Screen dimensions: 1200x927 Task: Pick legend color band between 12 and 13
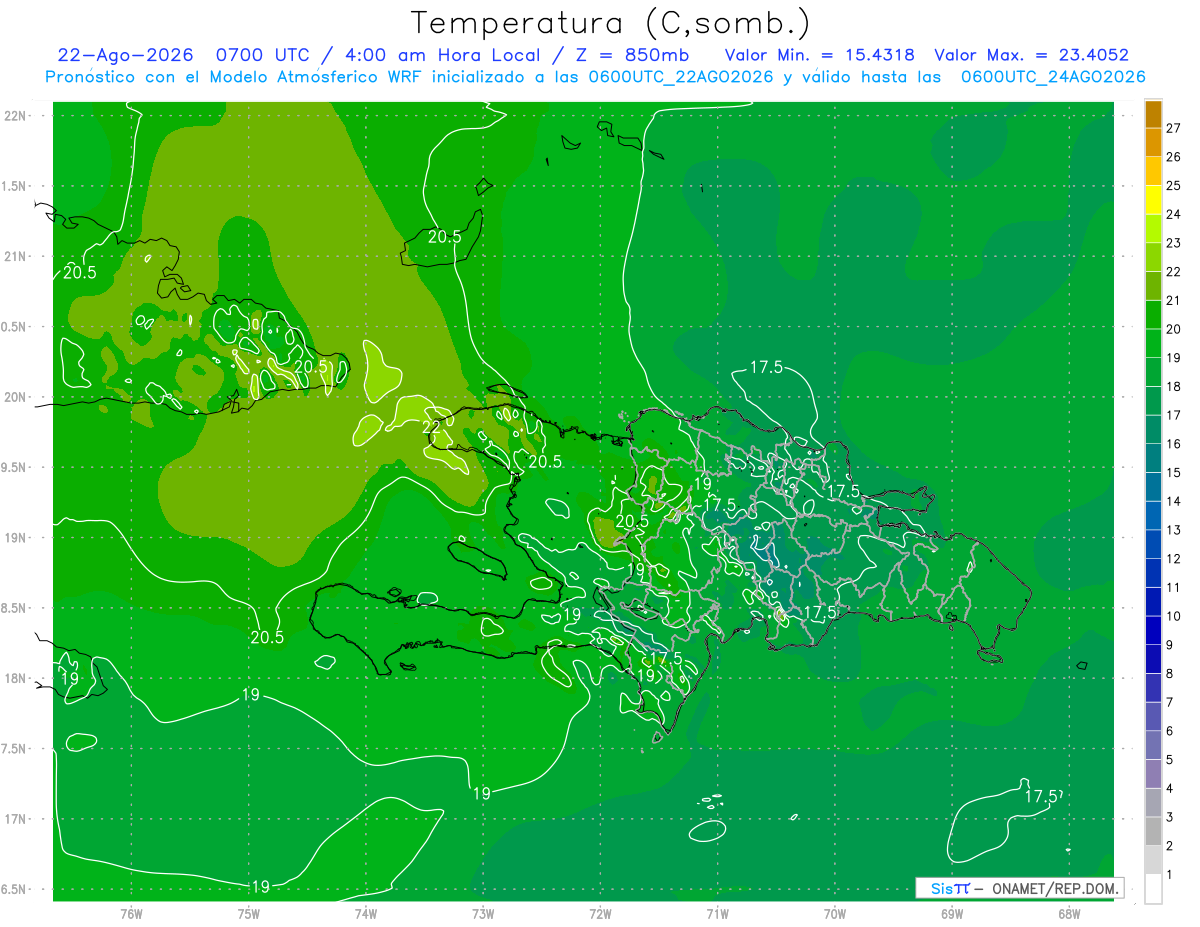coord(1154,544)
